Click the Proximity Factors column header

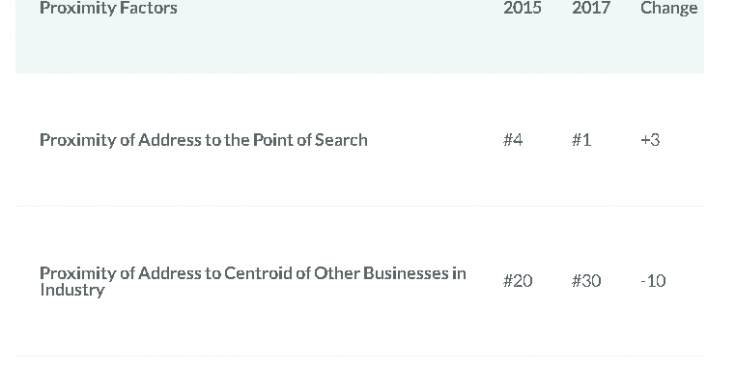(x=108, y=8)
